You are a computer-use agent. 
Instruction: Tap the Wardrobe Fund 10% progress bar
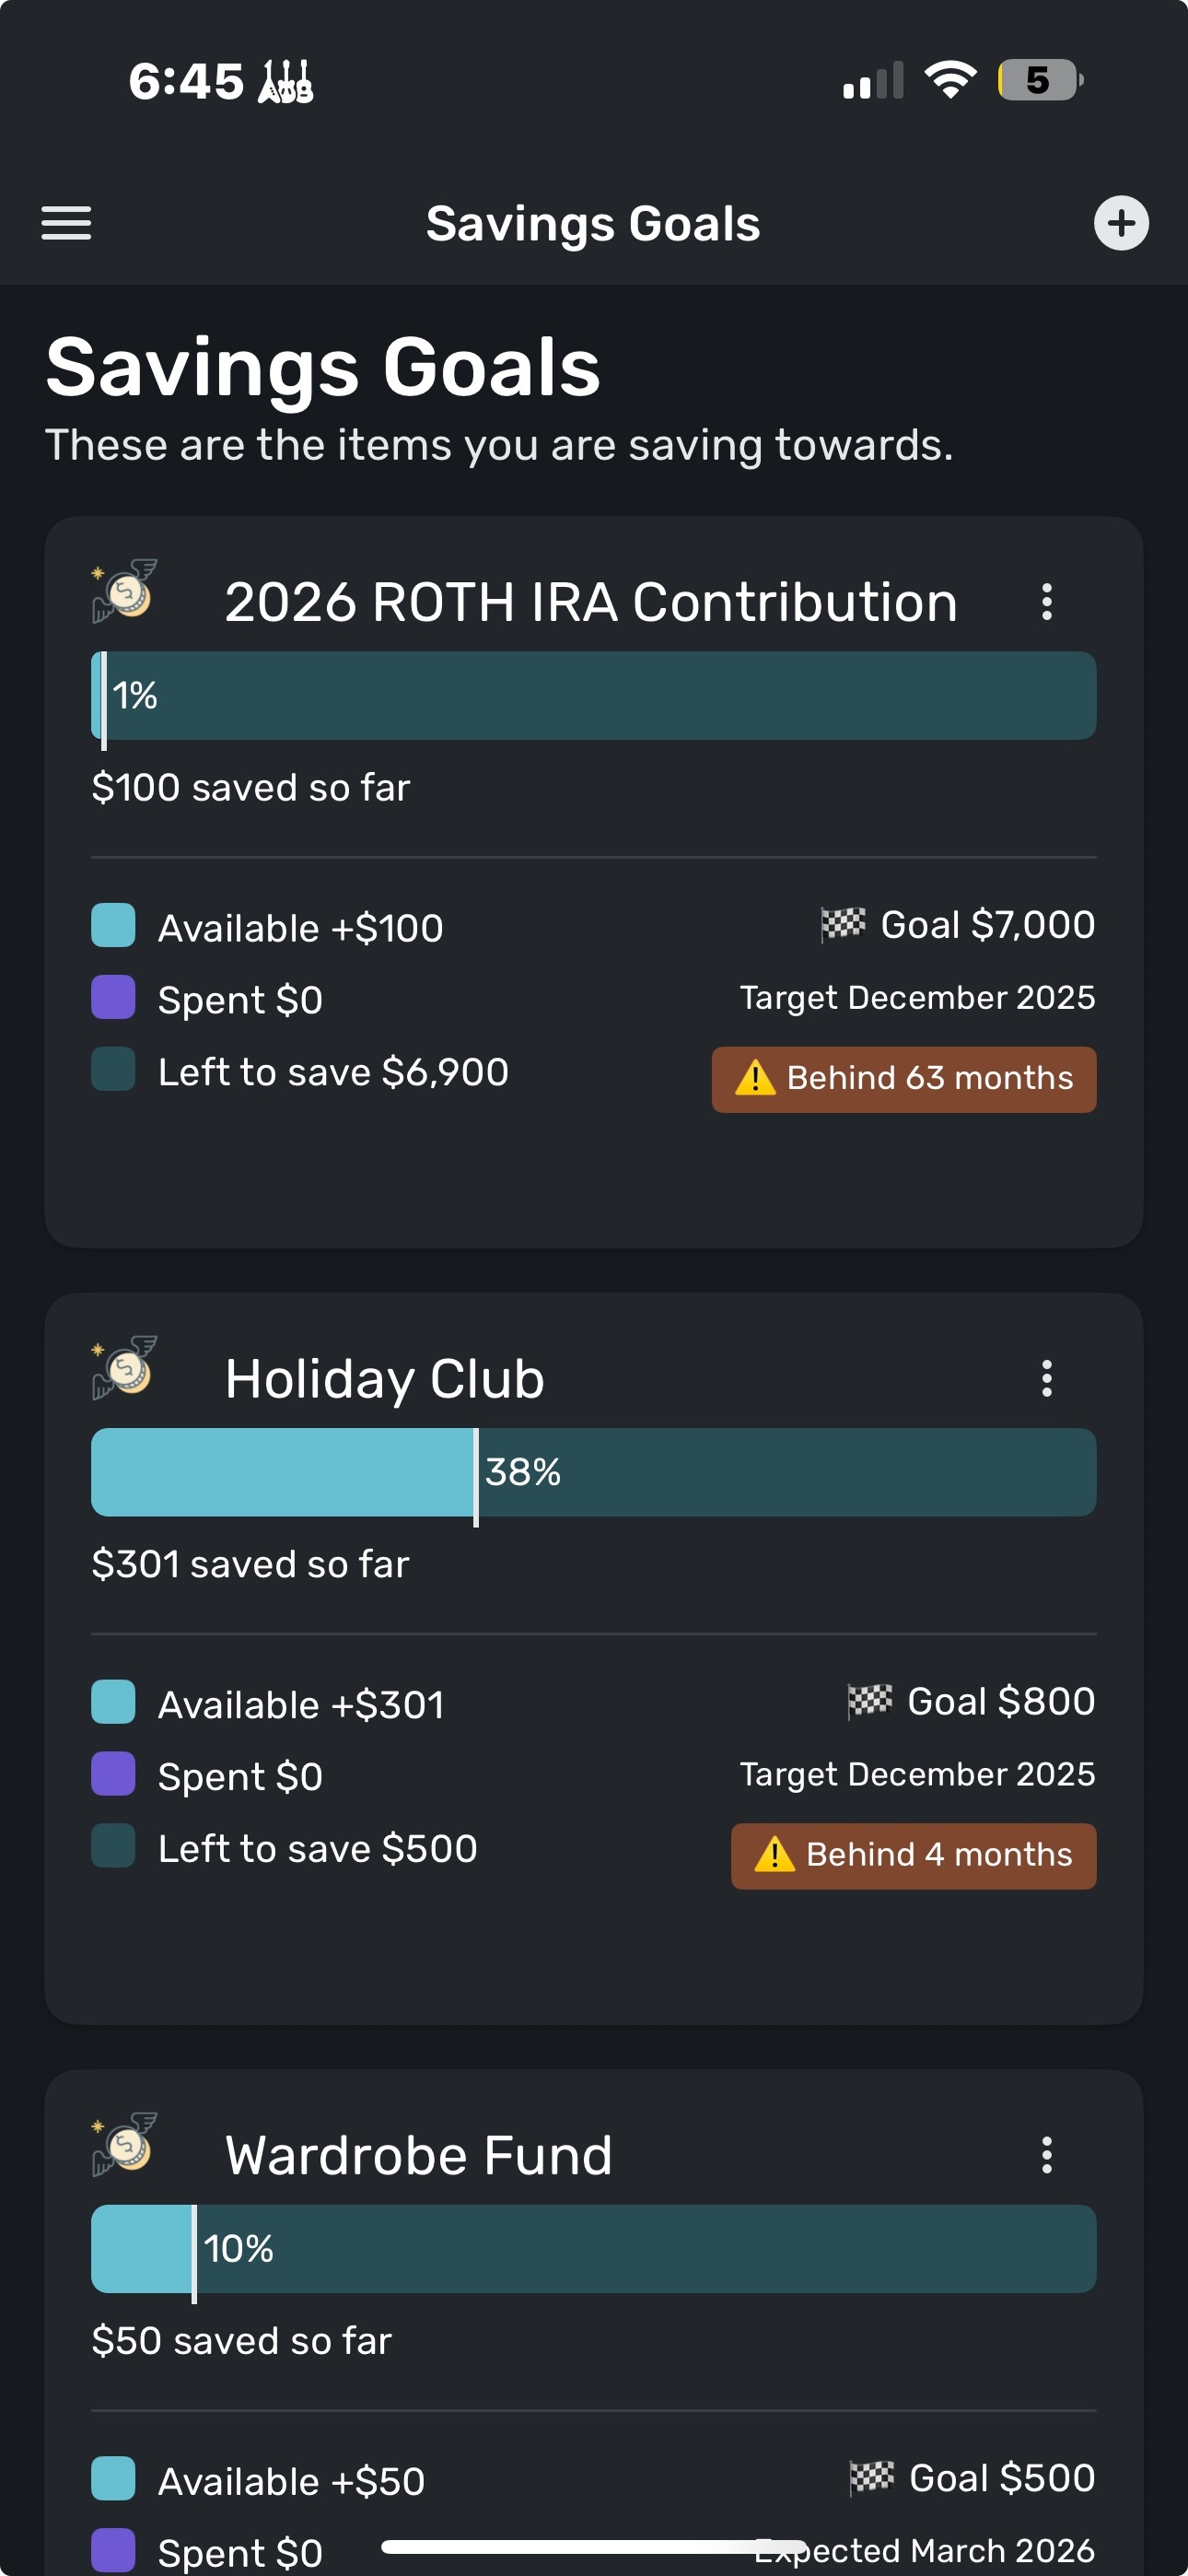[593, 2249]
